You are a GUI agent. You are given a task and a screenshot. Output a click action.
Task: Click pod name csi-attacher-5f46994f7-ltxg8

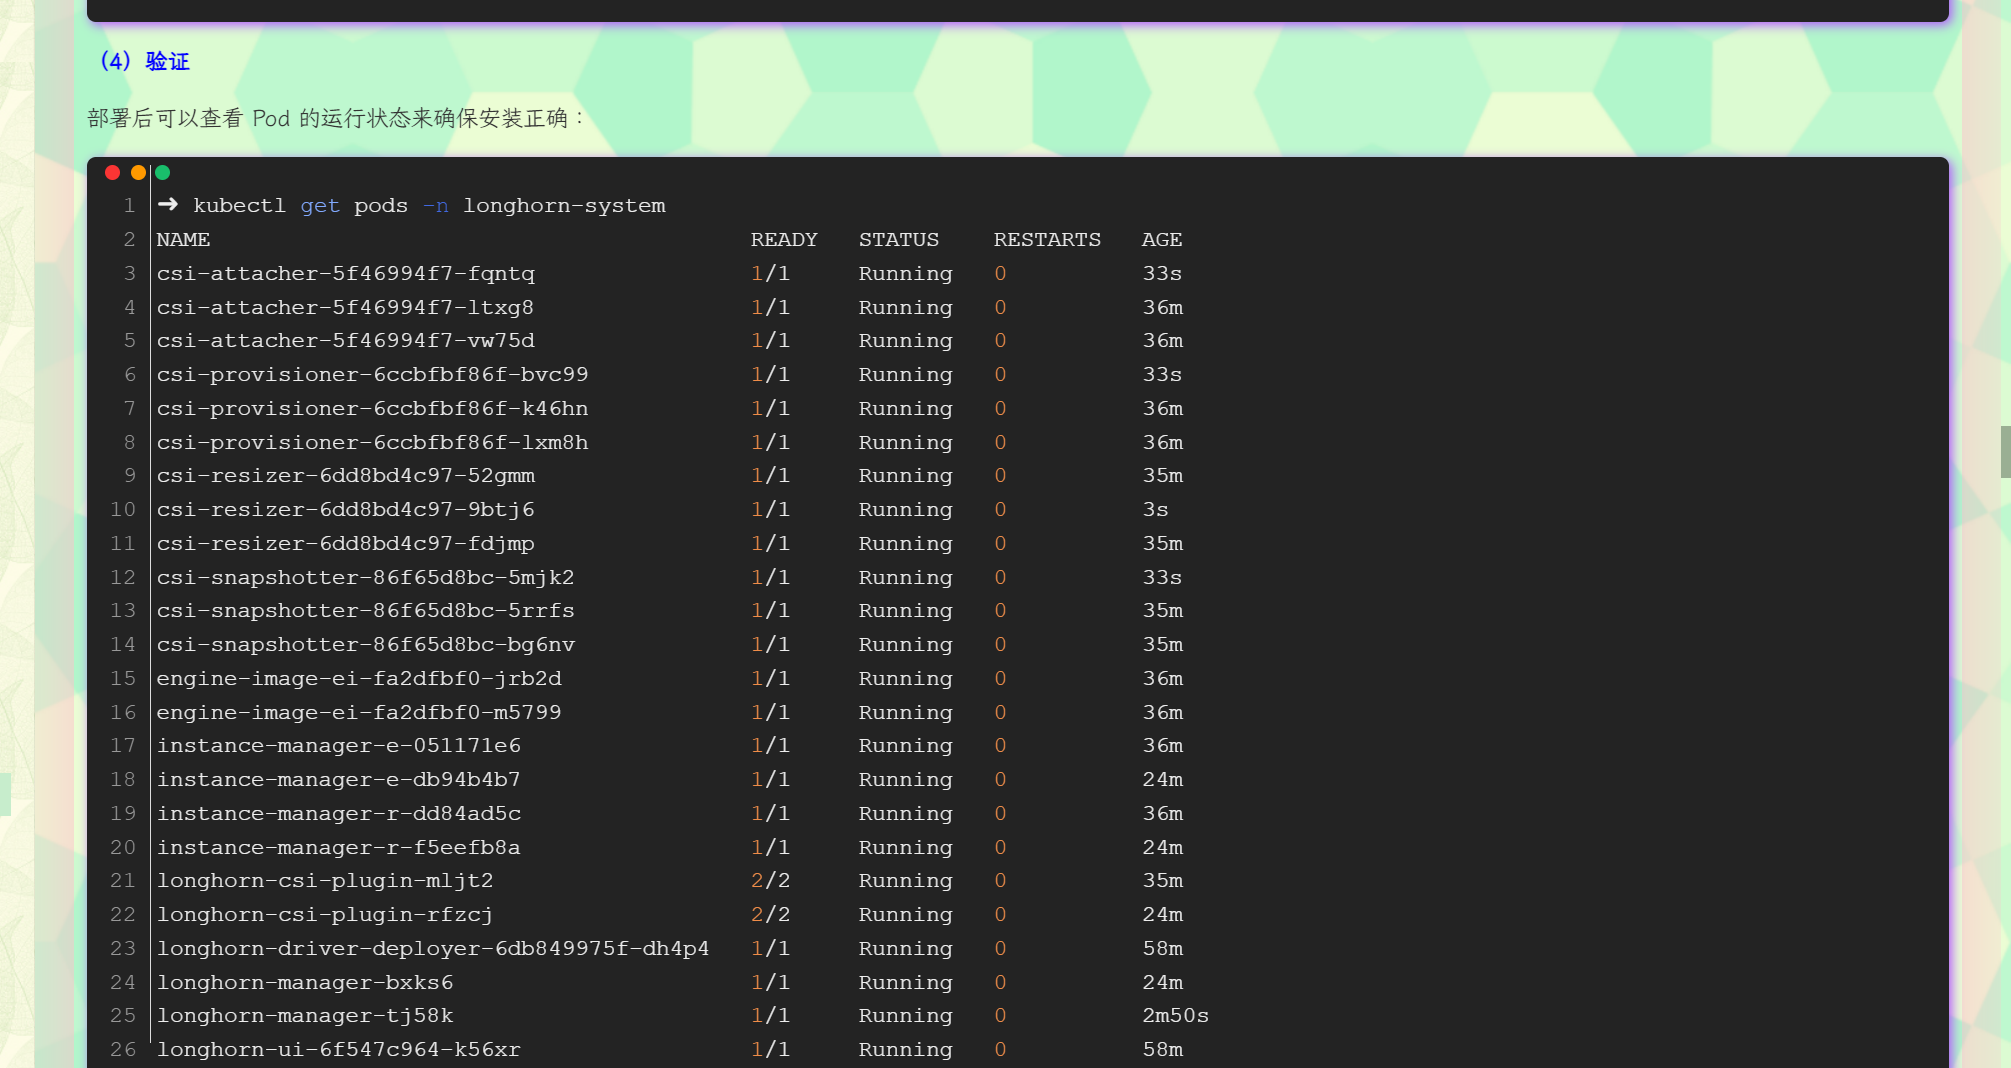tap(345, 308)
